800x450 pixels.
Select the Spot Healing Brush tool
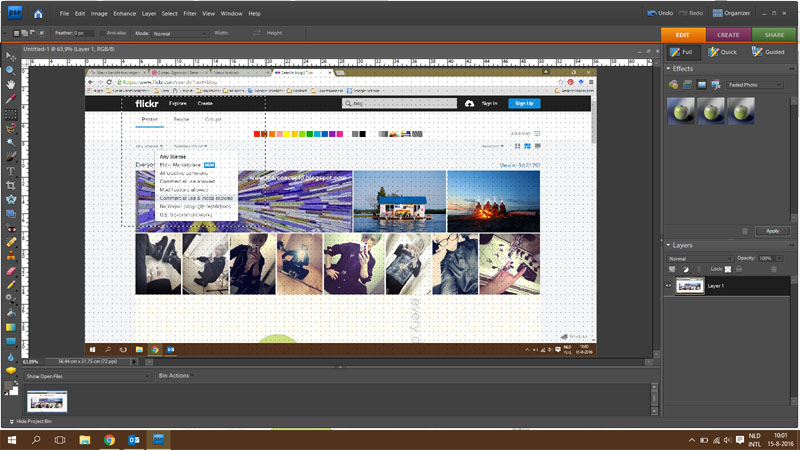[11, 243]
